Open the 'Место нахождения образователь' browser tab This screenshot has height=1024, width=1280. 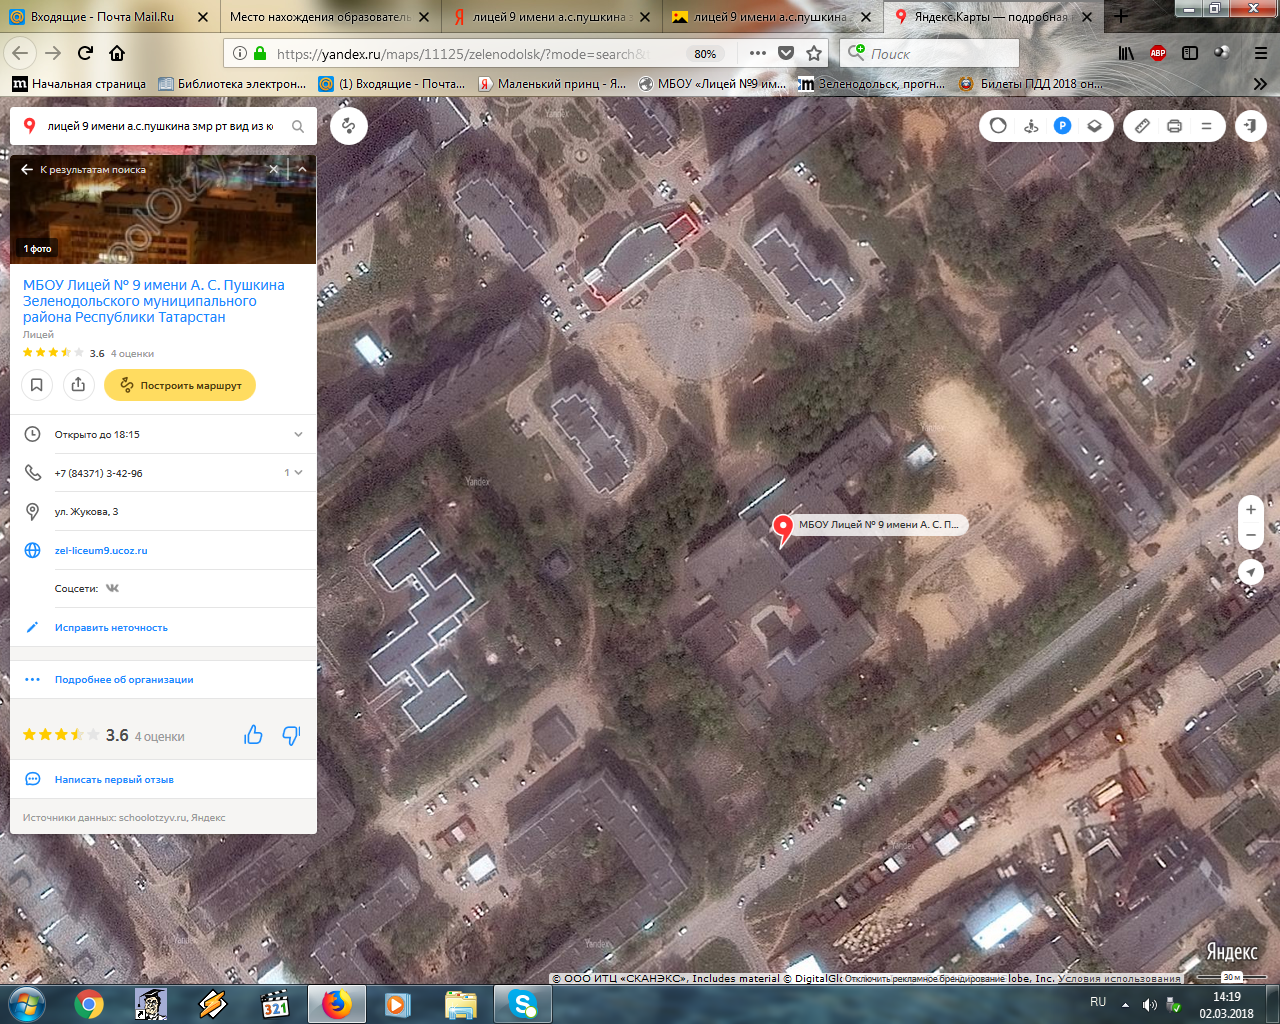320,17
